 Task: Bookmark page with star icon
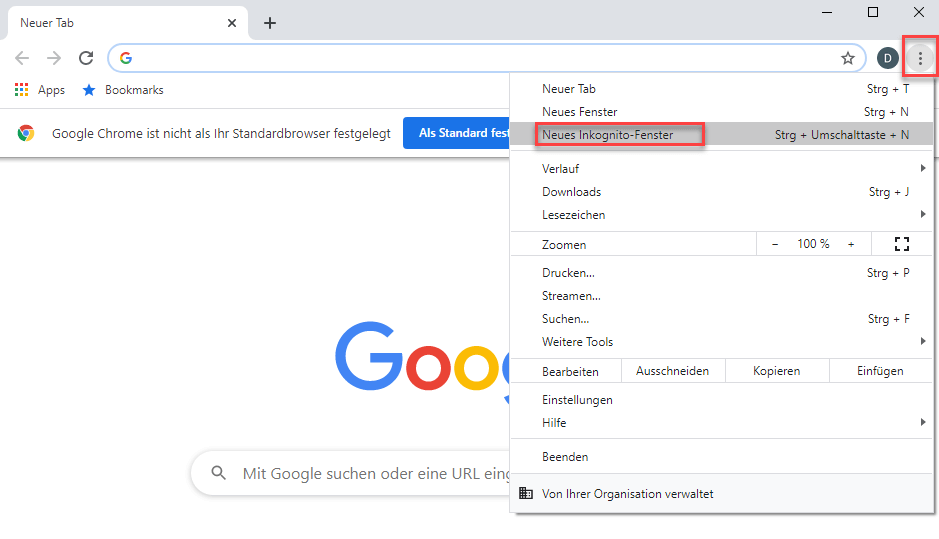[848, 58]
